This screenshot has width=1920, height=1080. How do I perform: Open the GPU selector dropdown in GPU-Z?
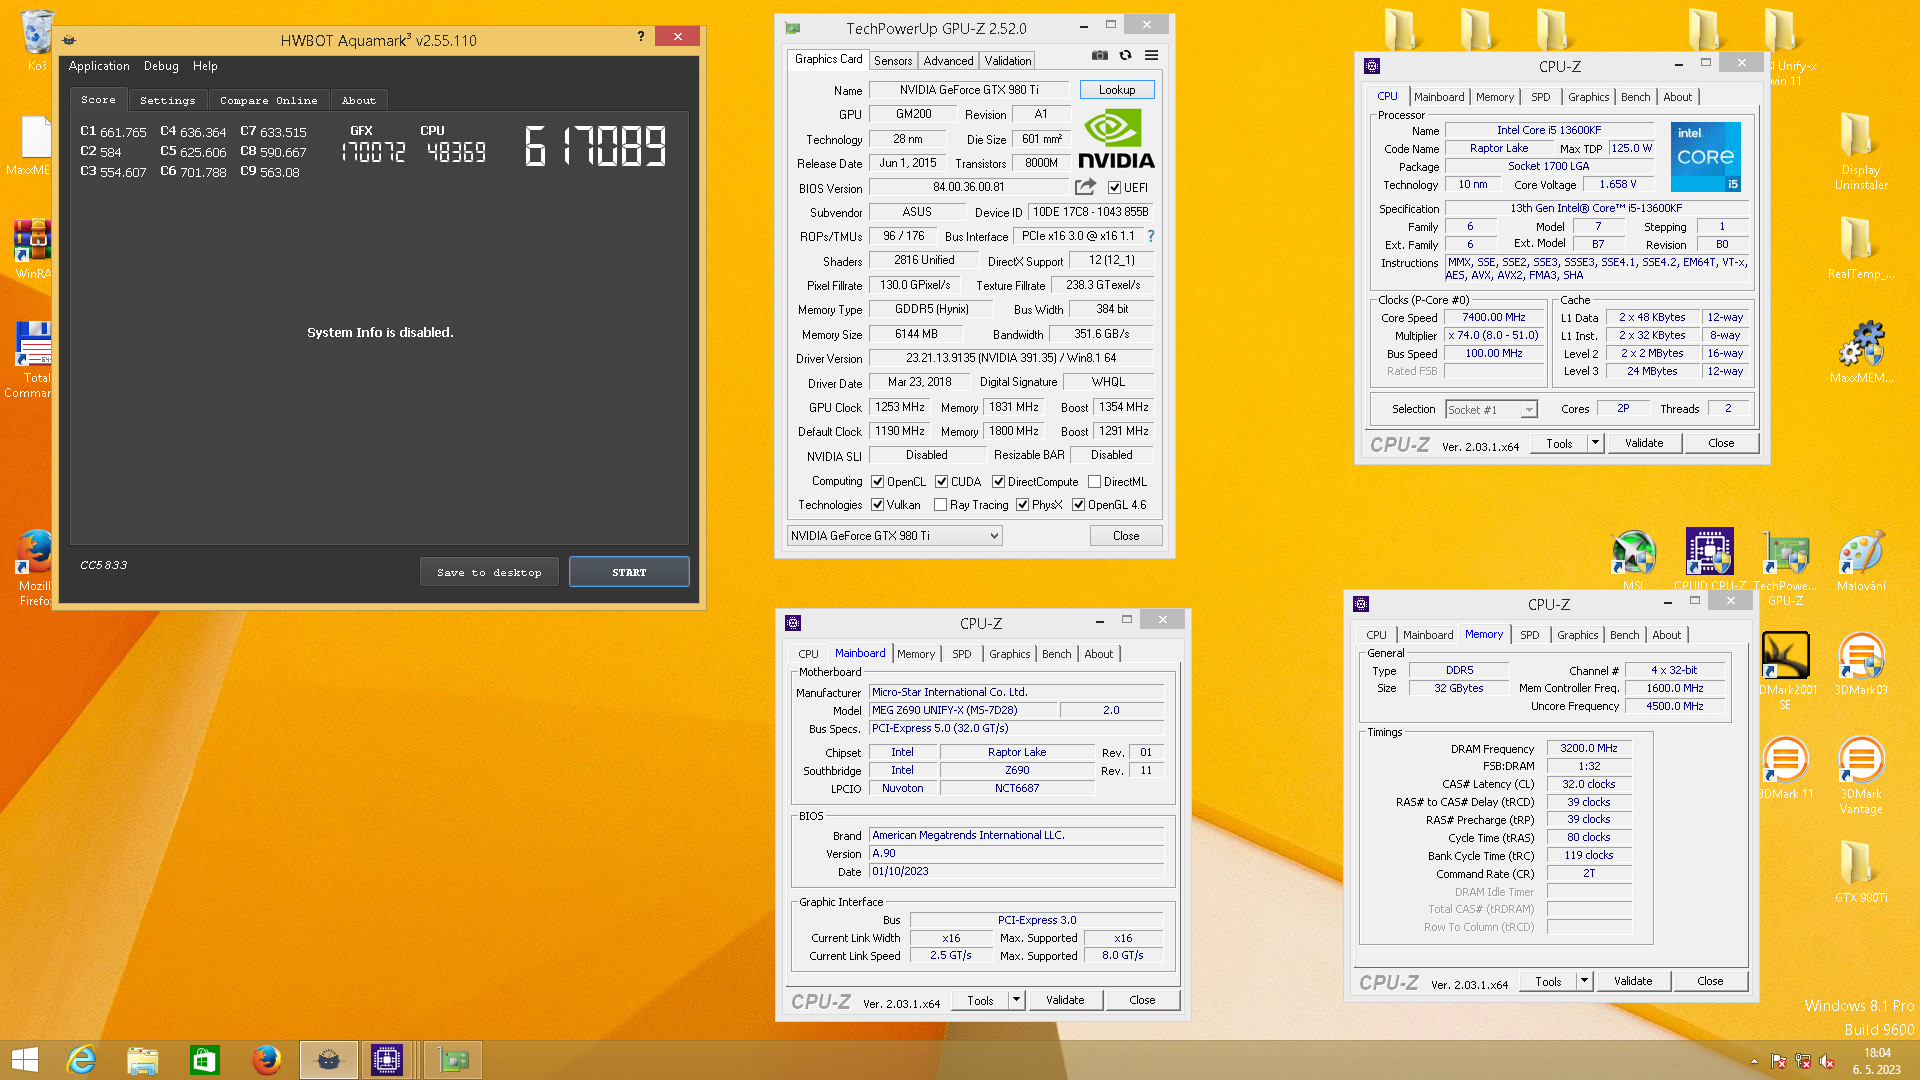point(894,536)
